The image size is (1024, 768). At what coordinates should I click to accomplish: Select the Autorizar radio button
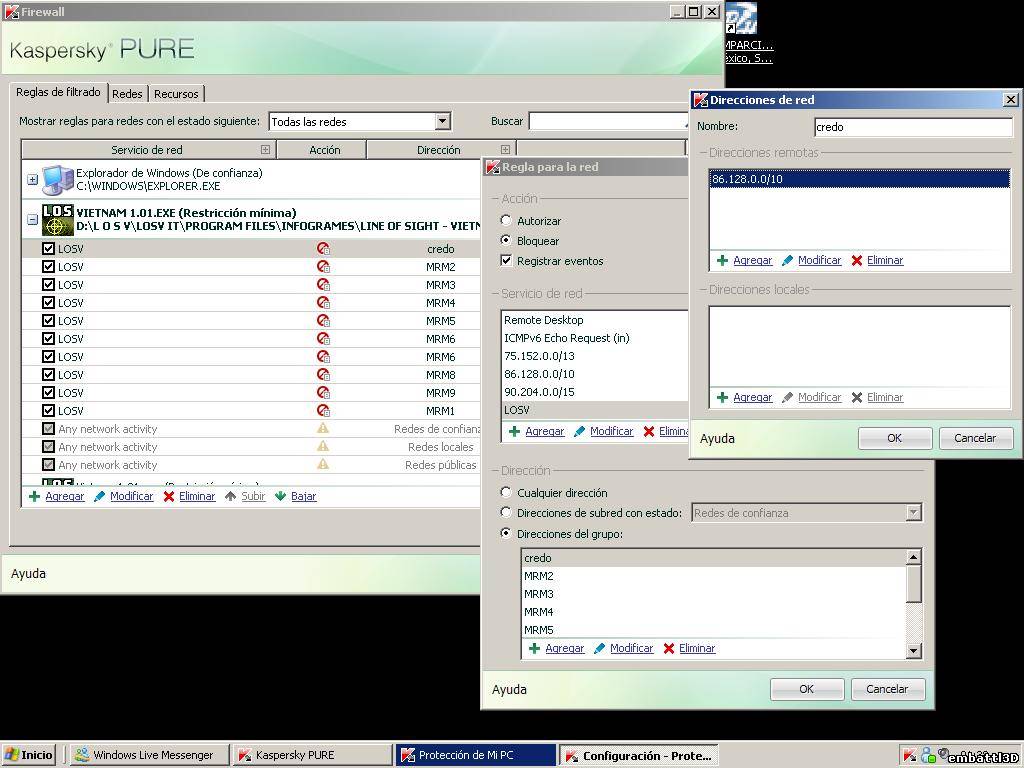tap(506, 221)
